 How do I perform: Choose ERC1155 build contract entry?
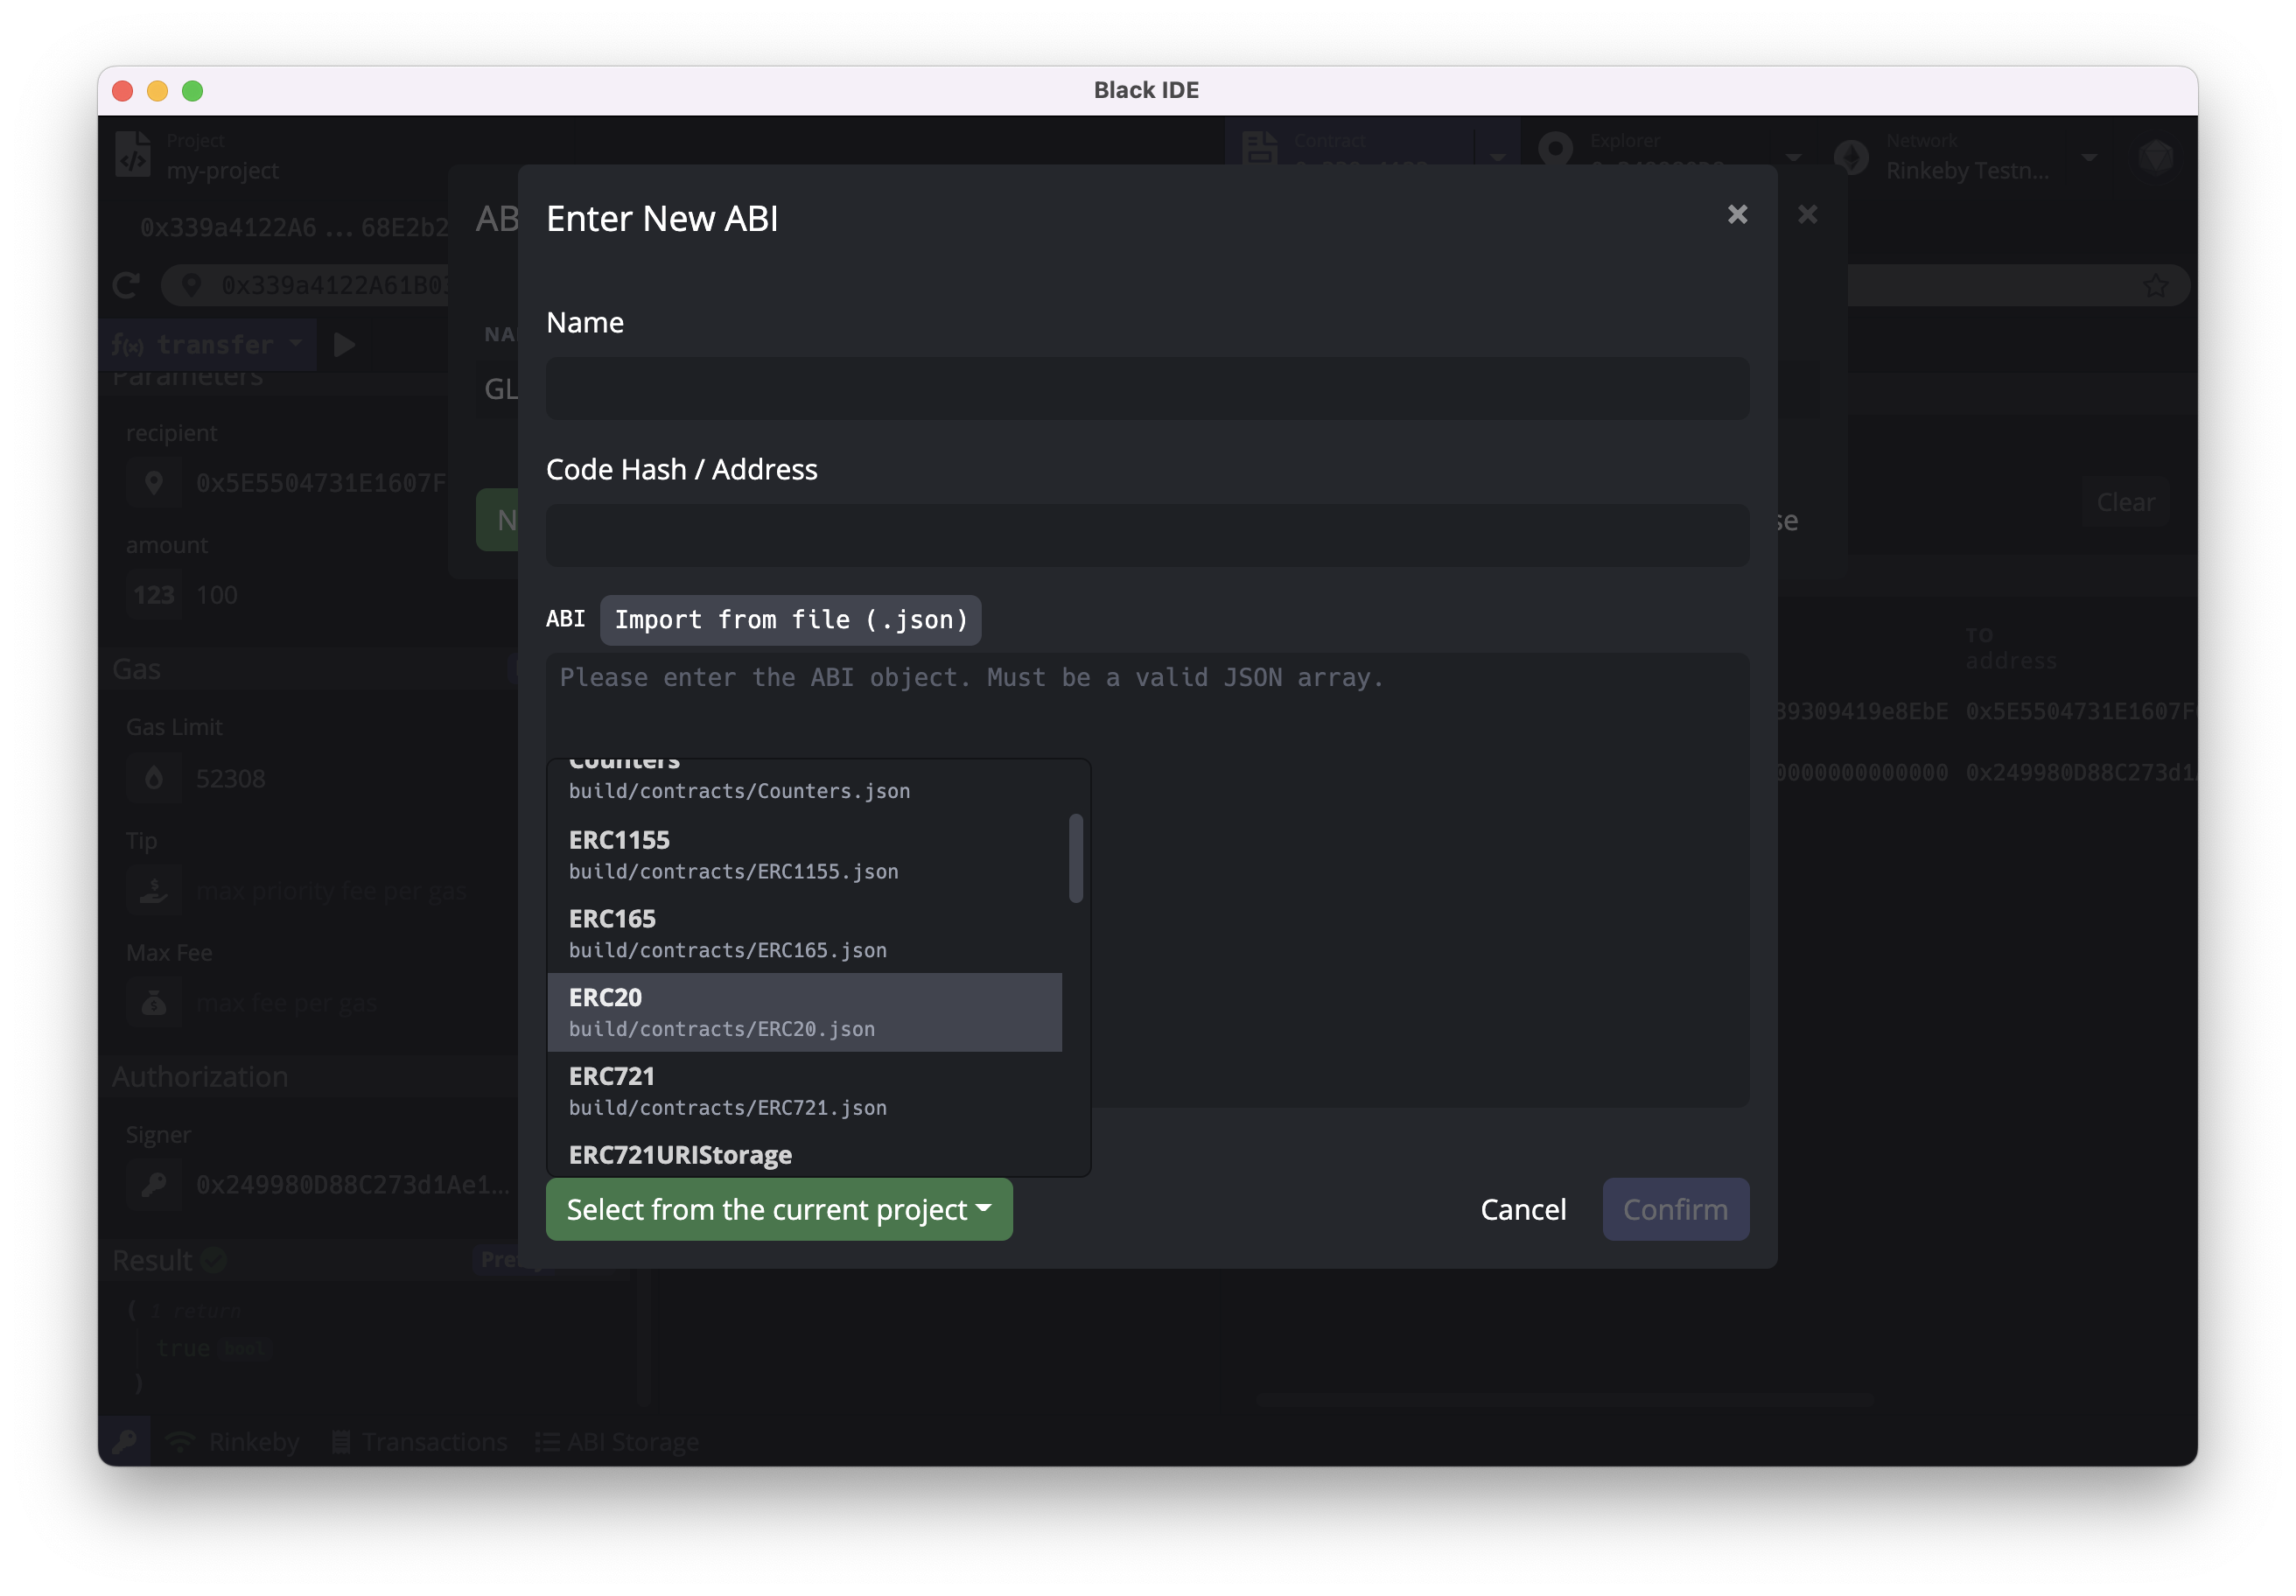804,854
